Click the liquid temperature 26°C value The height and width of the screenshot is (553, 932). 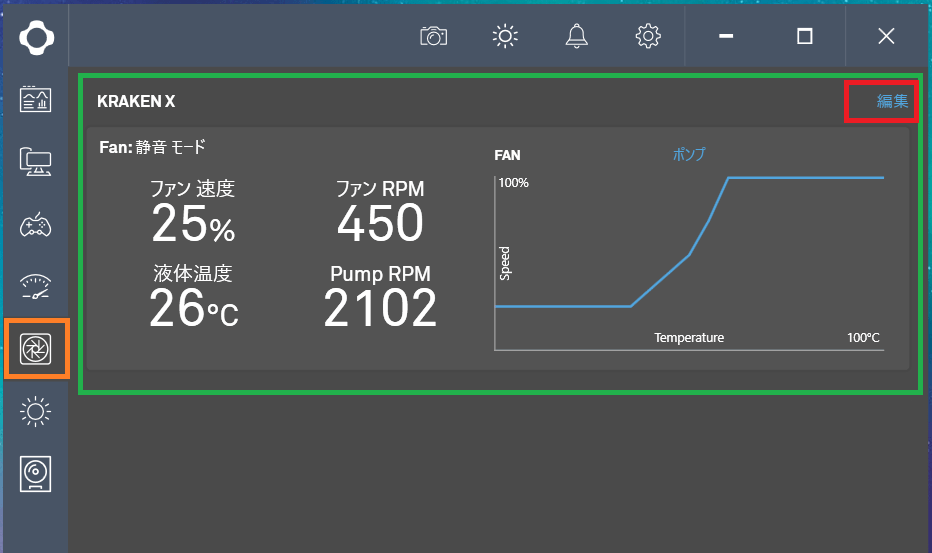click(x=194, y=308)
